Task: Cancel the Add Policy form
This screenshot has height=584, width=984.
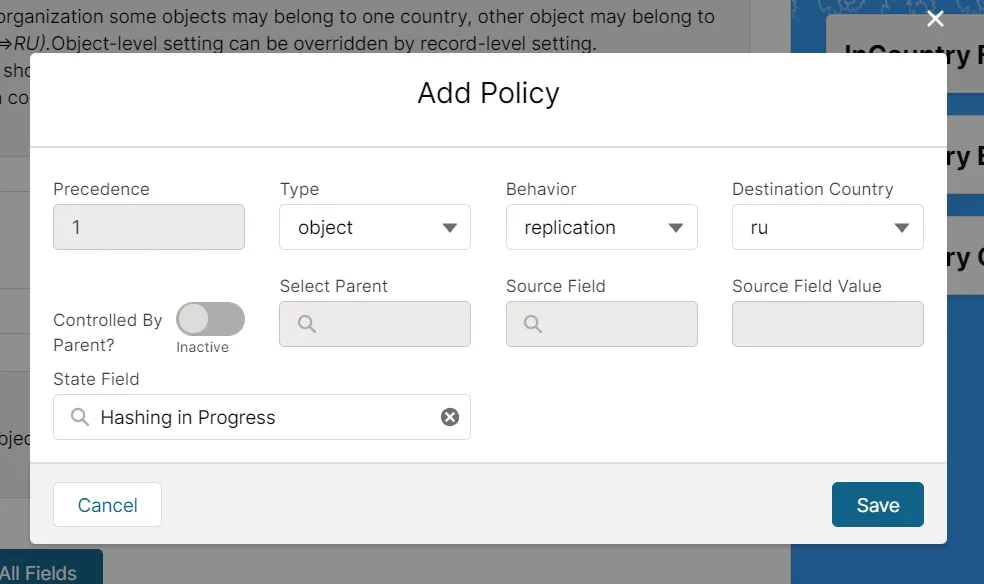Action: pyautogui.click(x=107, y=504)
